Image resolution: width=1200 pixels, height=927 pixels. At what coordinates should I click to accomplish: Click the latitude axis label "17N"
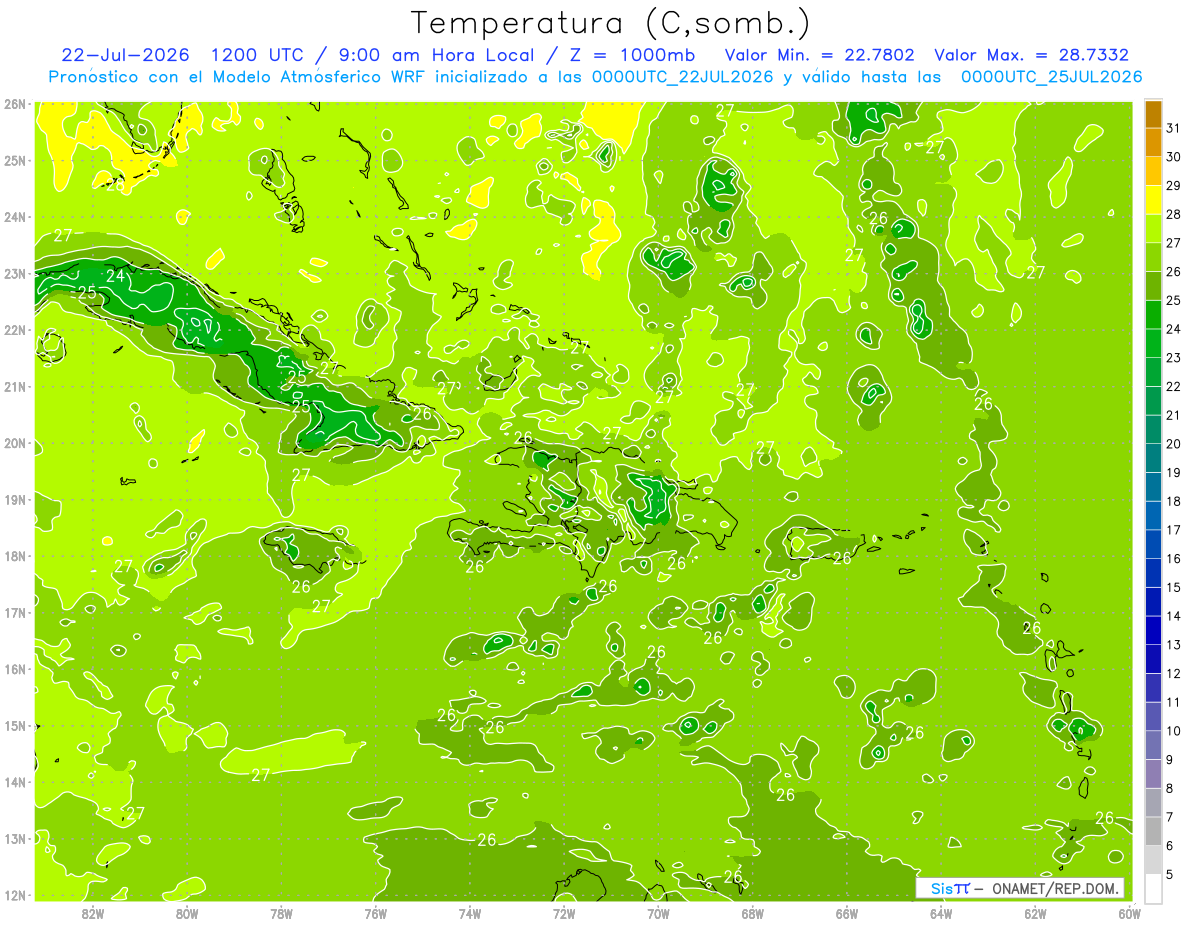coord(14,612)
